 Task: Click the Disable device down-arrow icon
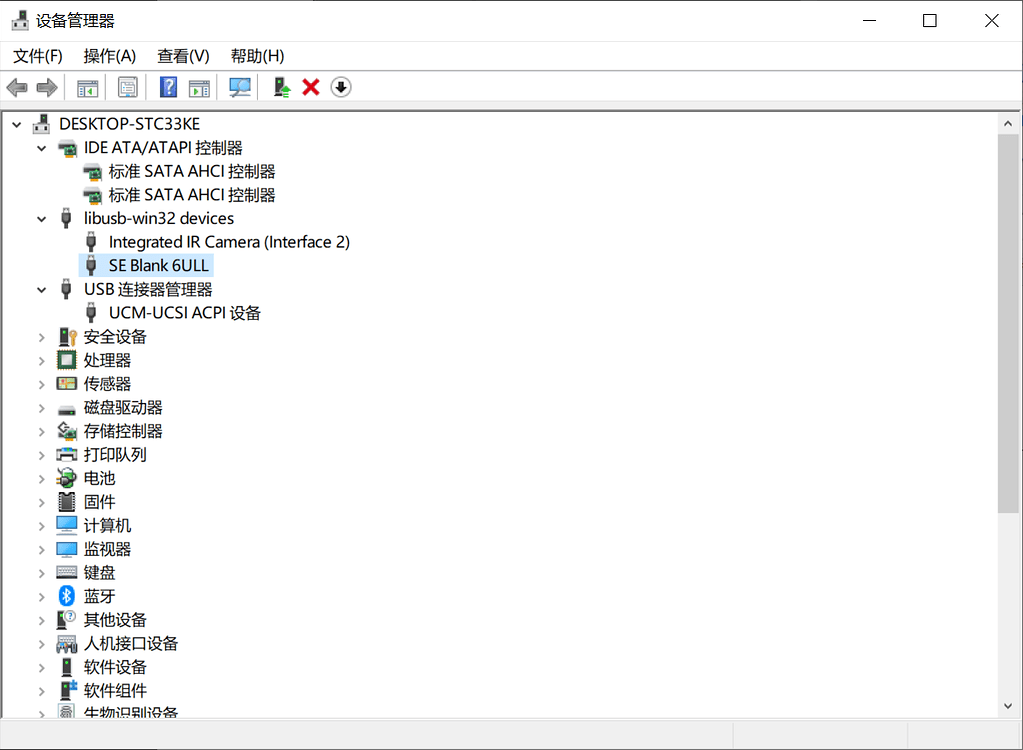pos(340,87)
